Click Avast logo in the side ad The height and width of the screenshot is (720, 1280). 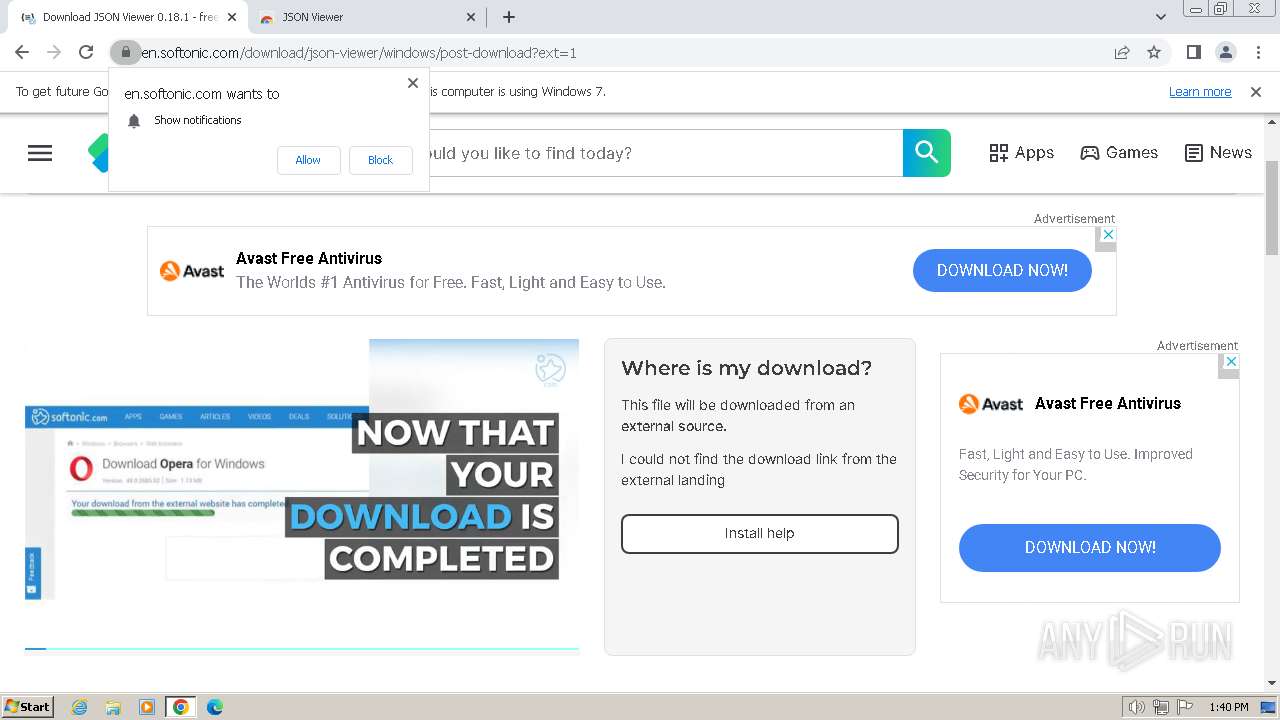(991, 404)
